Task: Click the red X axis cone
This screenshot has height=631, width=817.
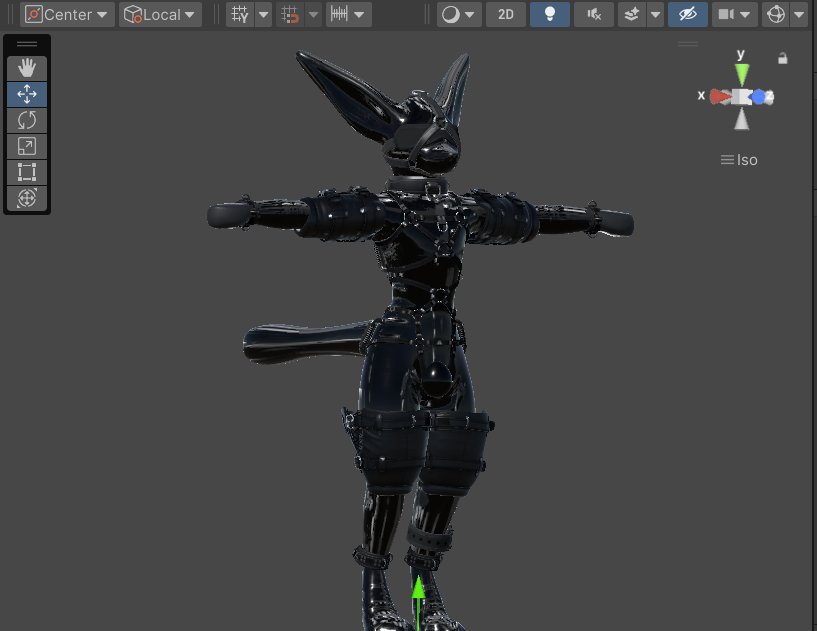Action: pyautogui.click(x=721, y=96)
